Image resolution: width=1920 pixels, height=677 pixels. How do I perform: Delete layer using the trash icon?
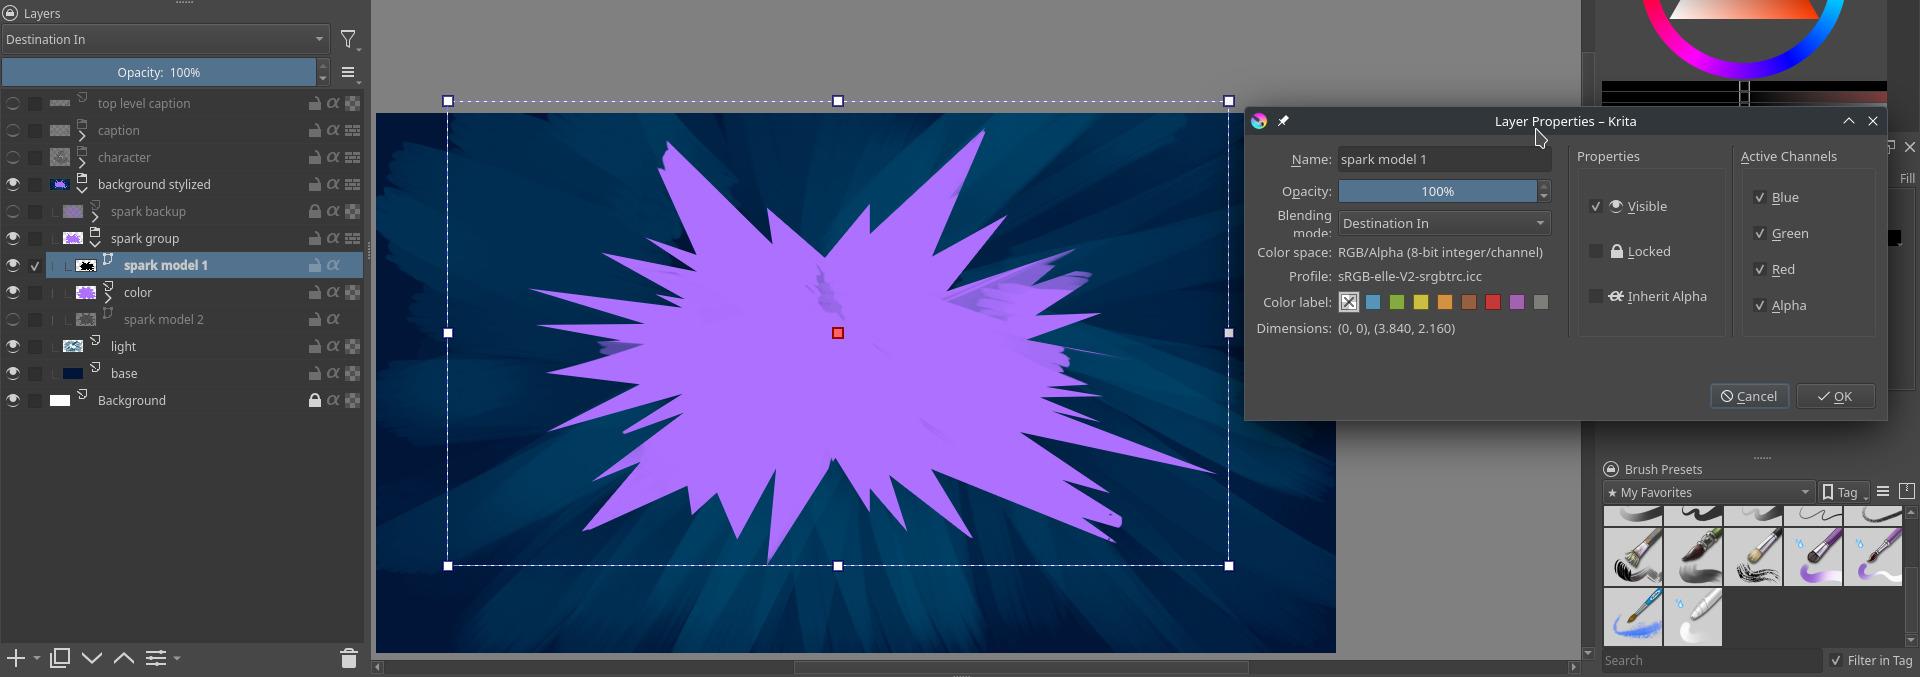pos(348,658)
